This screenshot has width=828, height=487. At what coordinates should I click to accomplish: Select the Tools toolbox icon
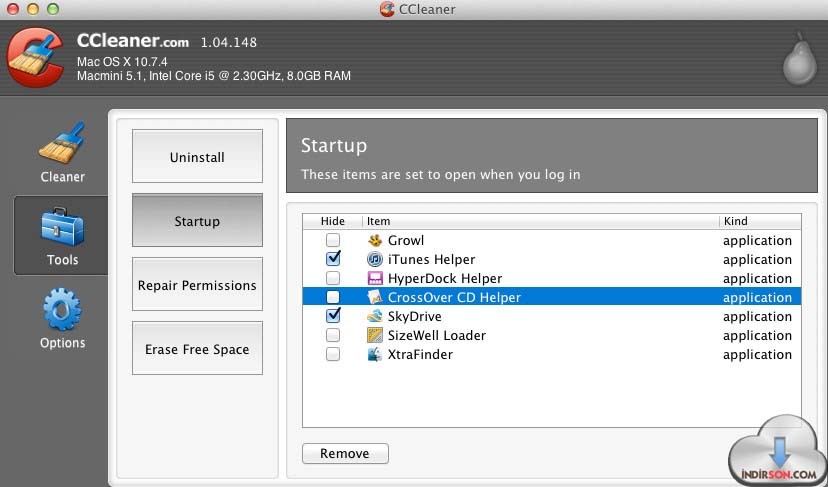62,227
